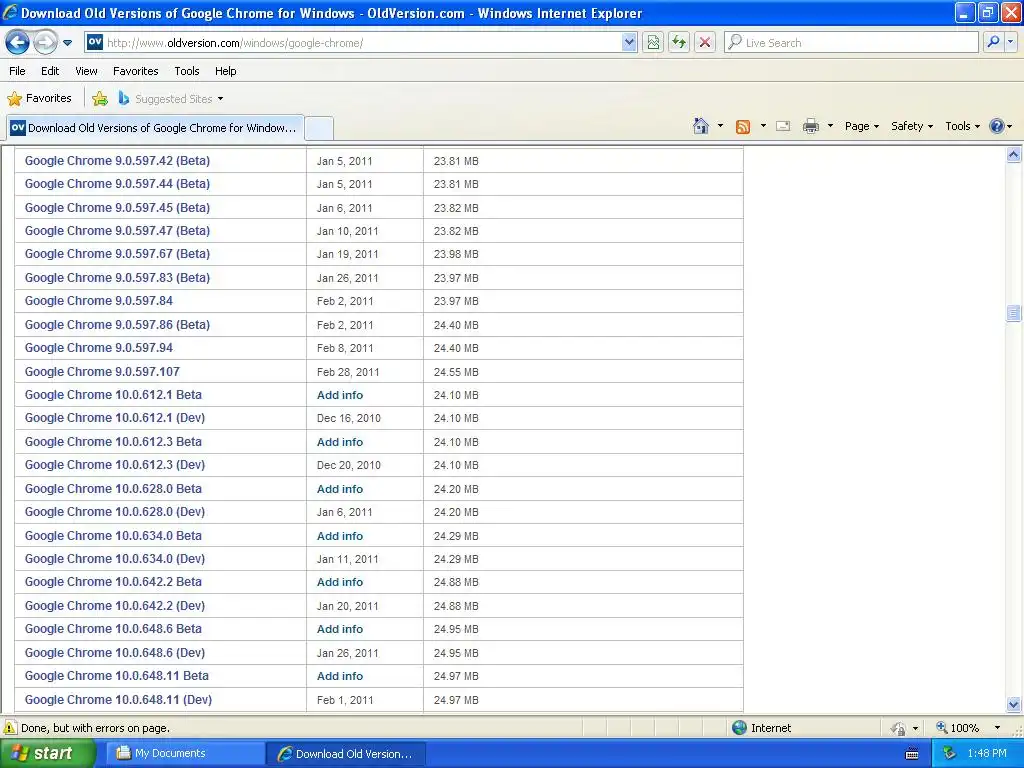Viewport: 1024px width, 768px height.
Task: Open a new blank tab
Action: click(x=319, y=129)
